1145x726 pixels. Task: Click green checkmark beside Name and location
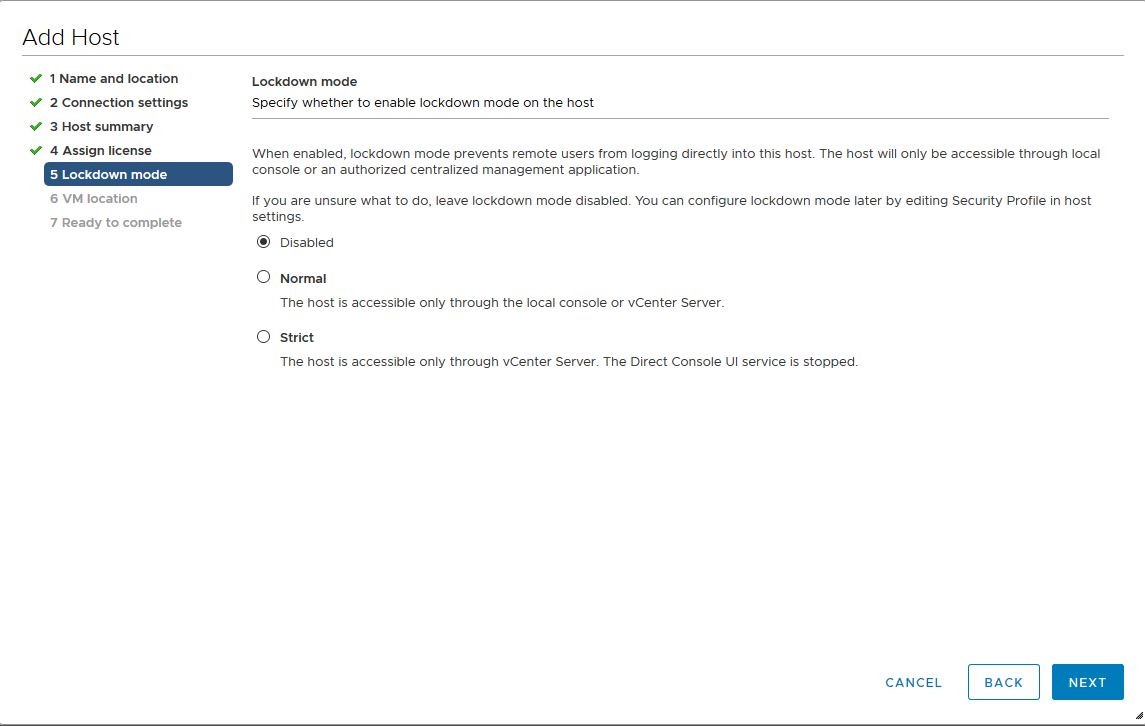(36, 78)
